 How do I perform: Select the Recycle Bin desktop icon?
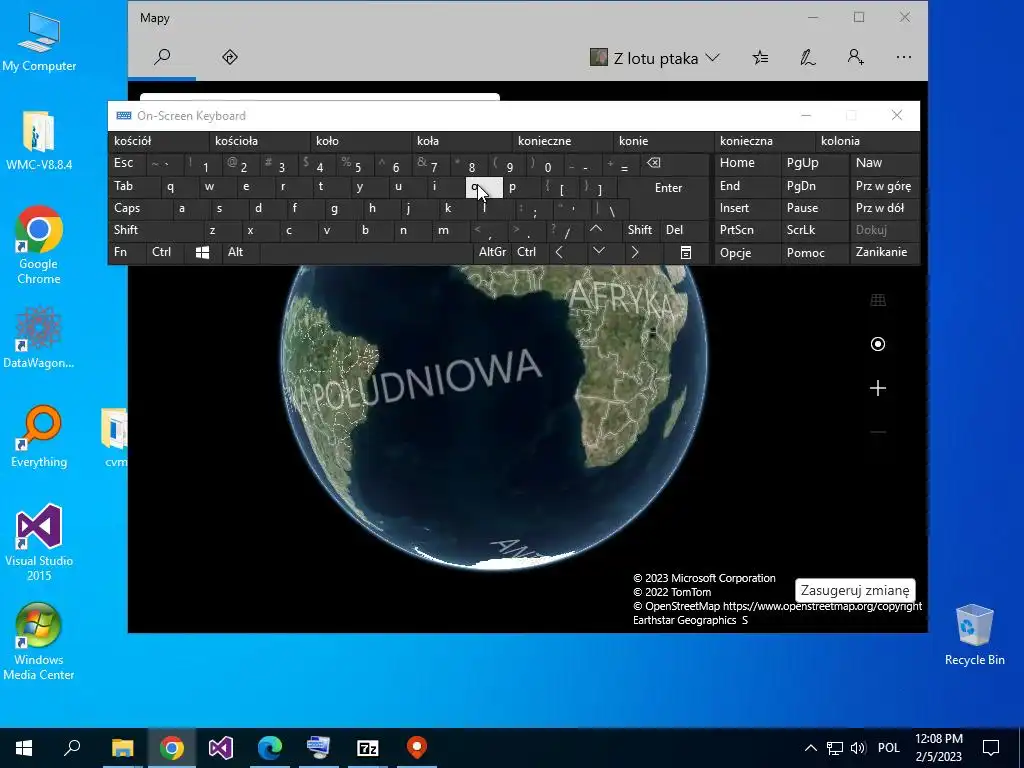974,634
